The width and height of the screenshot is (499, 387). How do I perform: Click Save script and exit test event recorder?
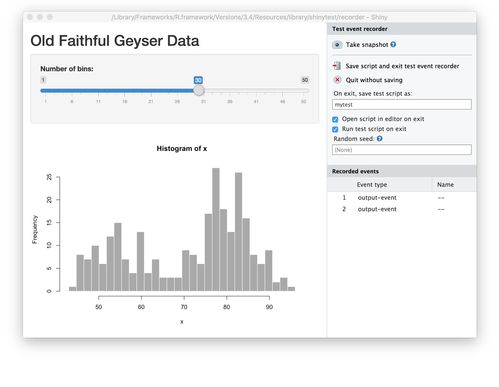(x=402, y=66)
